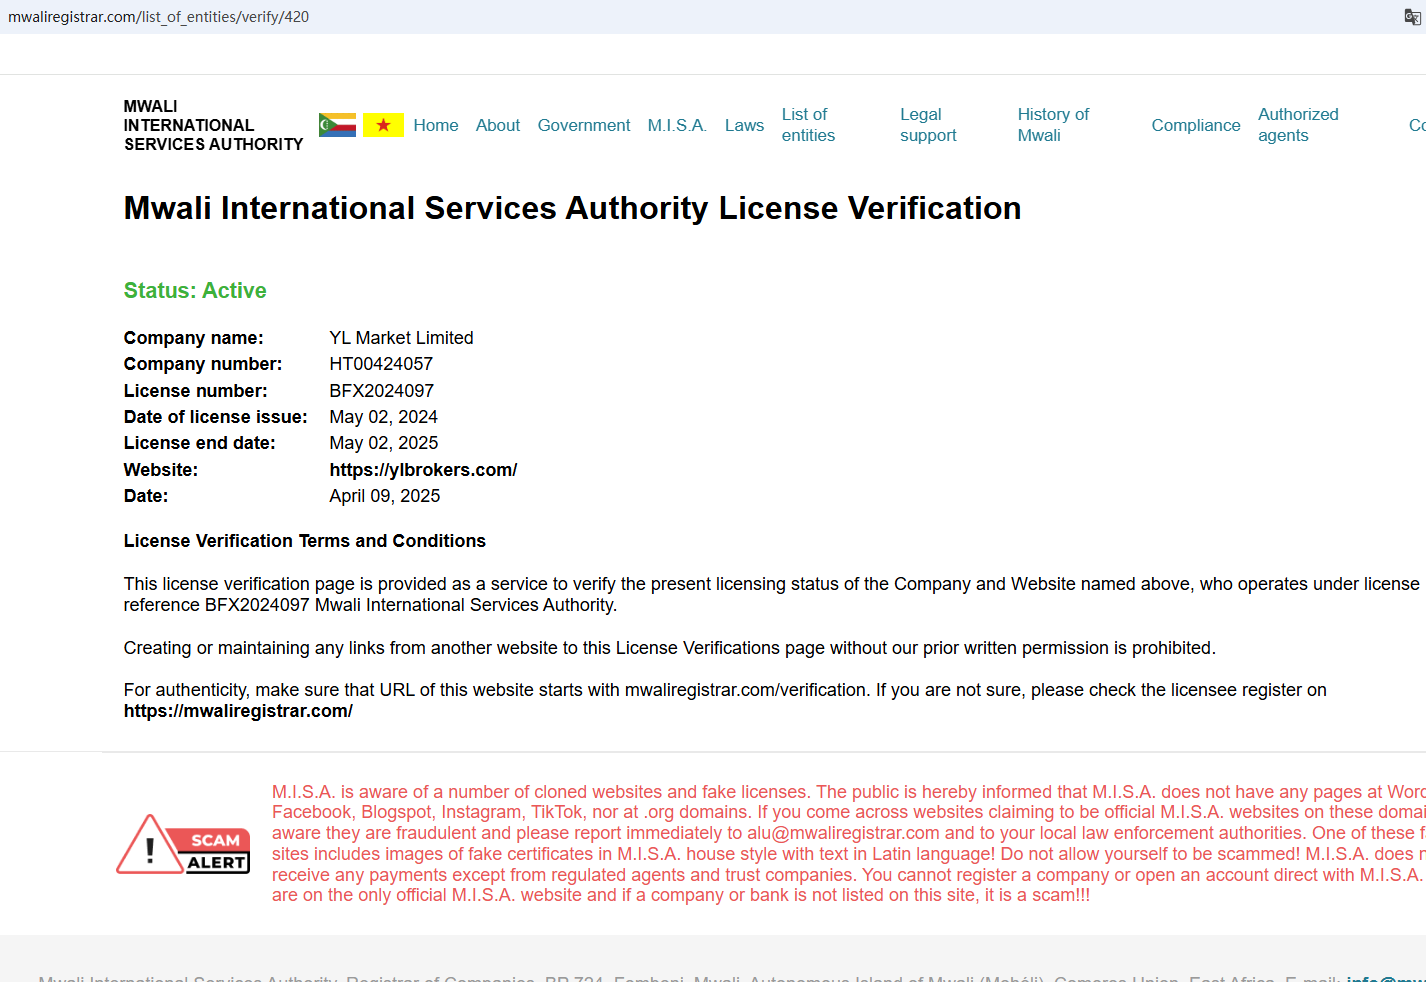This screenshot has width=1426, height=982.
Task: Open the About menu item
Action: [x=497, y=125]
